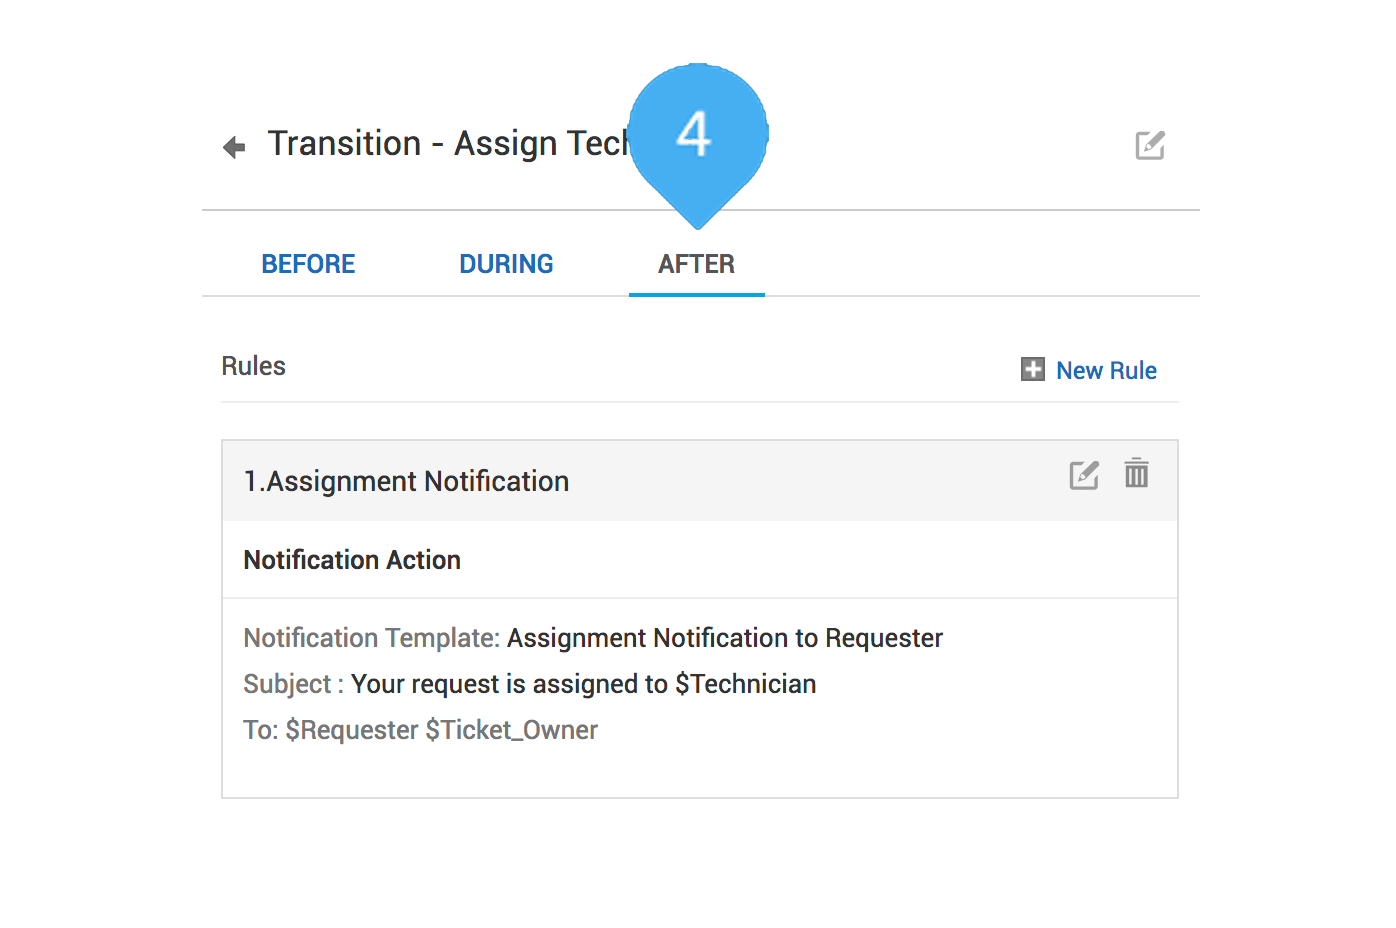Edit the Assignment Notification rule
Viewport: 1396px width, 928px height.
(1084, 474)
